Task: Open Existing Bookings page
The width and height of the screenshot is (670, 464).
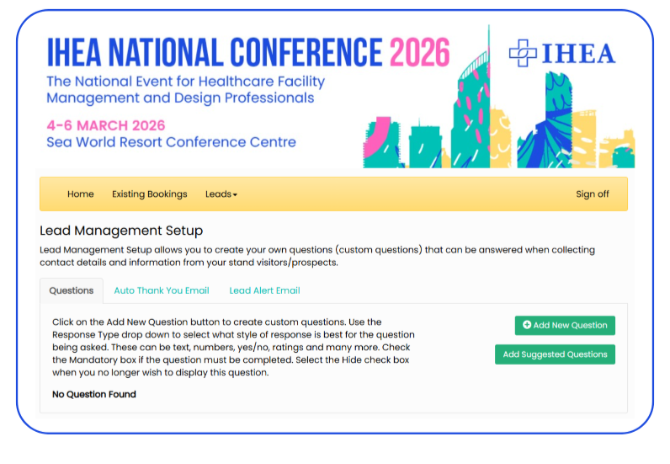Action: [149, 194]
